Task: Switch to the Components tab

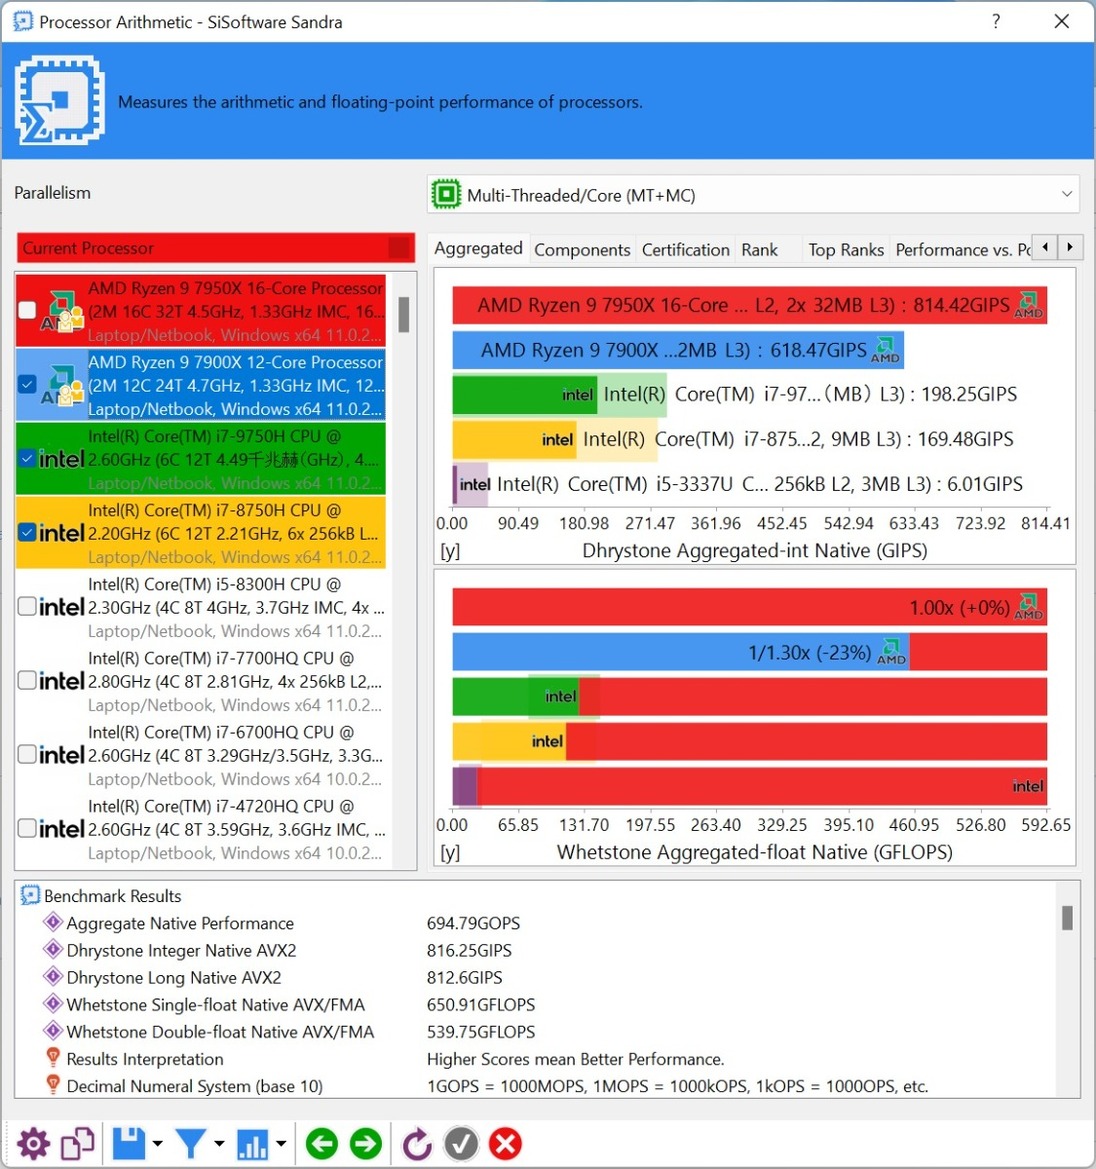Action: click(x=582, y=250)
